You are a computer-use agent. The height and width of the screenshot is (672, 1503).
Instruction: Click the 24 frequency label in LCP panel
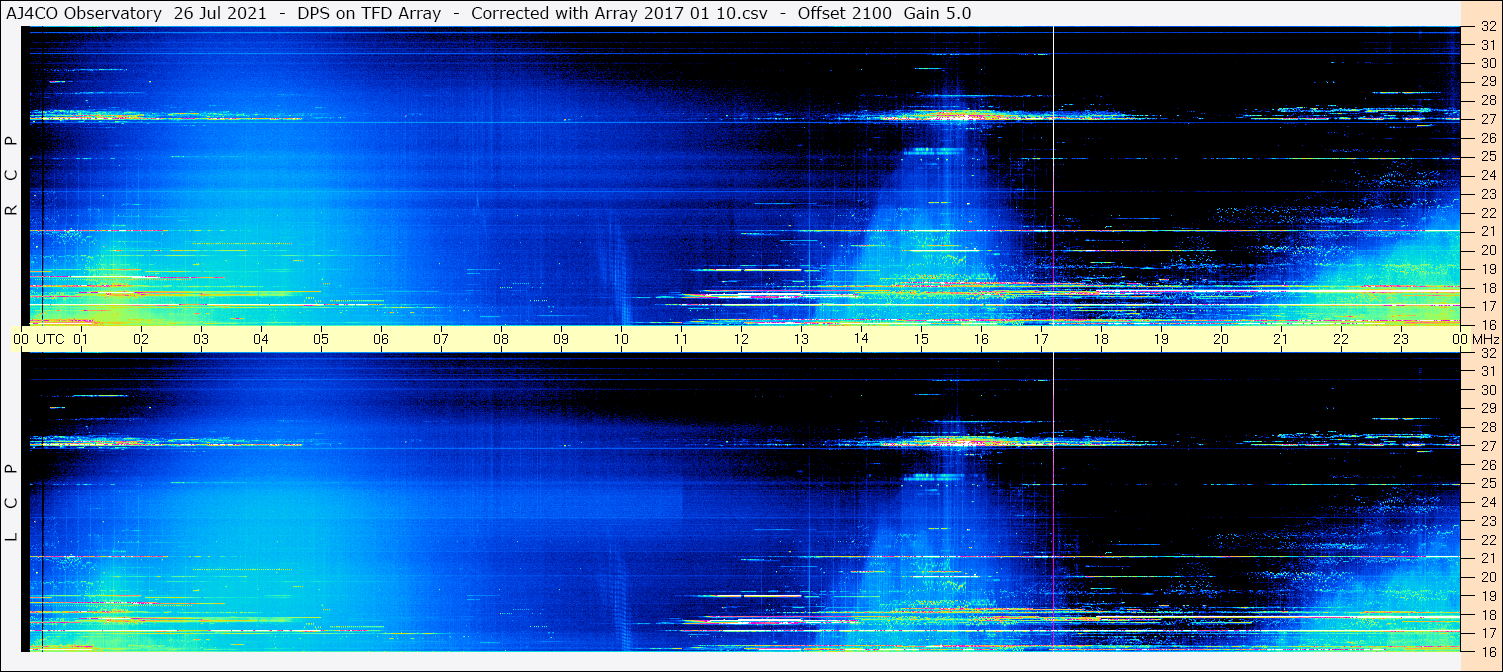point(1487,502)
